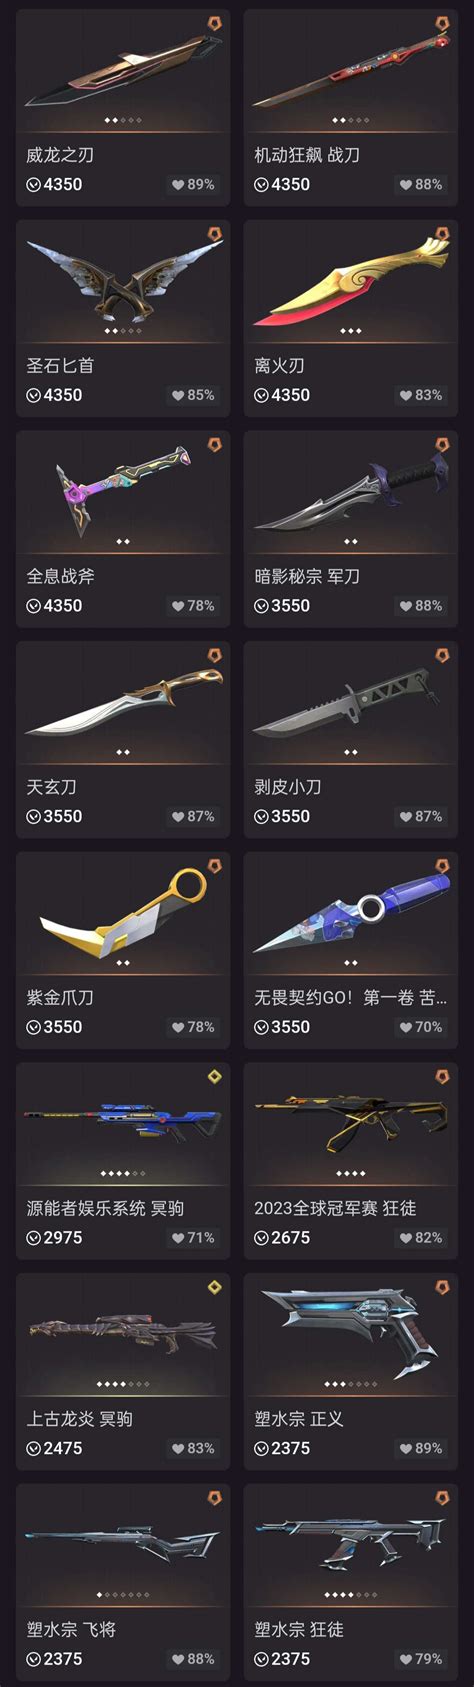Image resolution: width=474 pixels, height=1687 pixels.
Task: Open the 剥皮小刀 knife thumbnail
Action: 350,699
